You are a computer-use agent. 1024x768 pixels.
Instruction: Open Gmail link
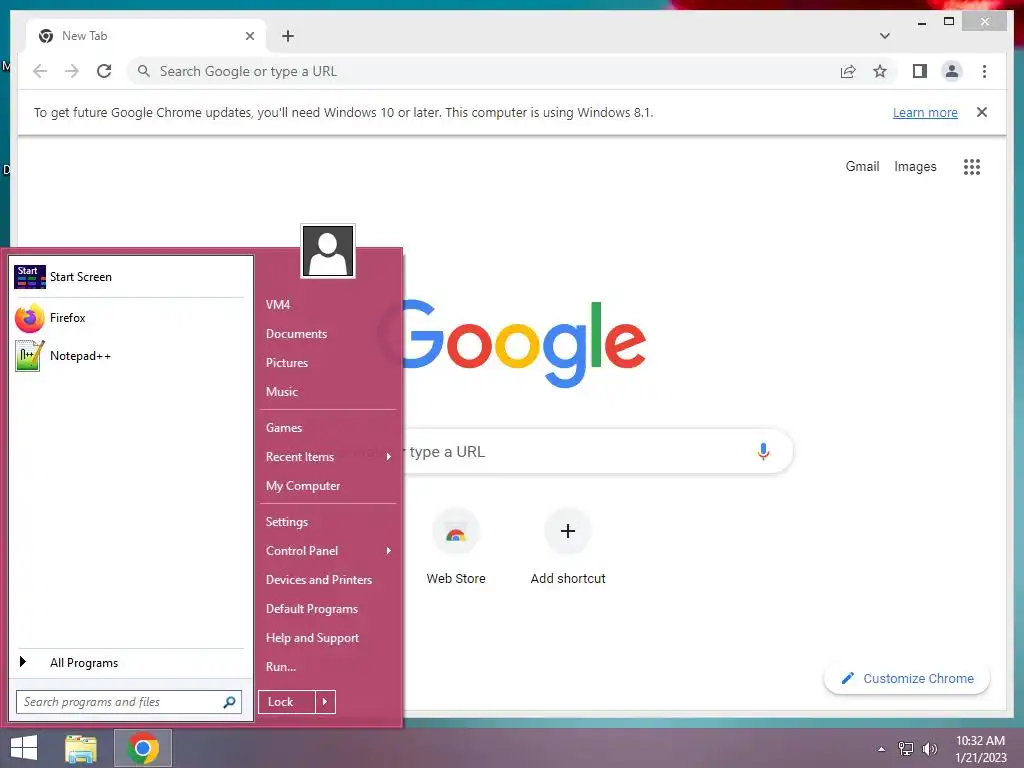coord(862,167)
